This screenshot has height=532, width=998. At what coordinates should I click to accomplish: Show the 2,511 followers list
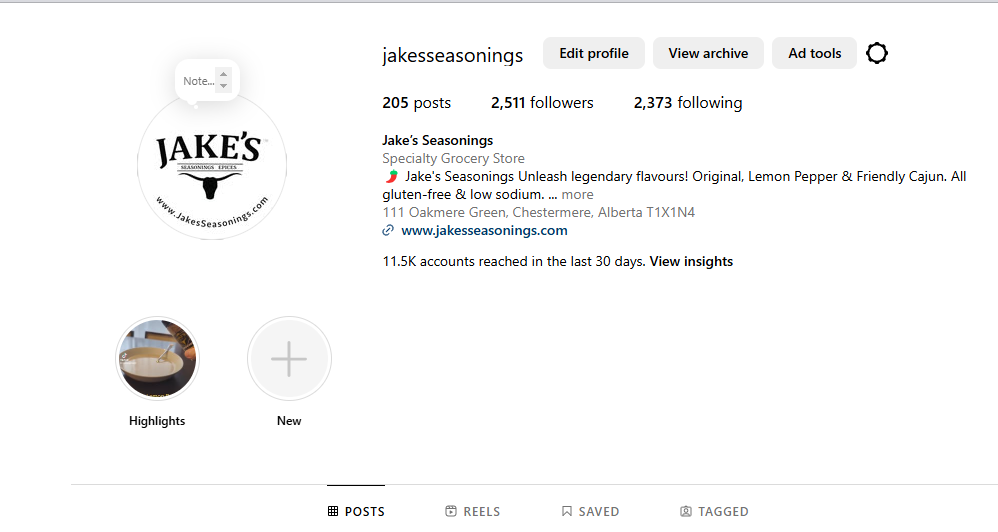point(542,102)
